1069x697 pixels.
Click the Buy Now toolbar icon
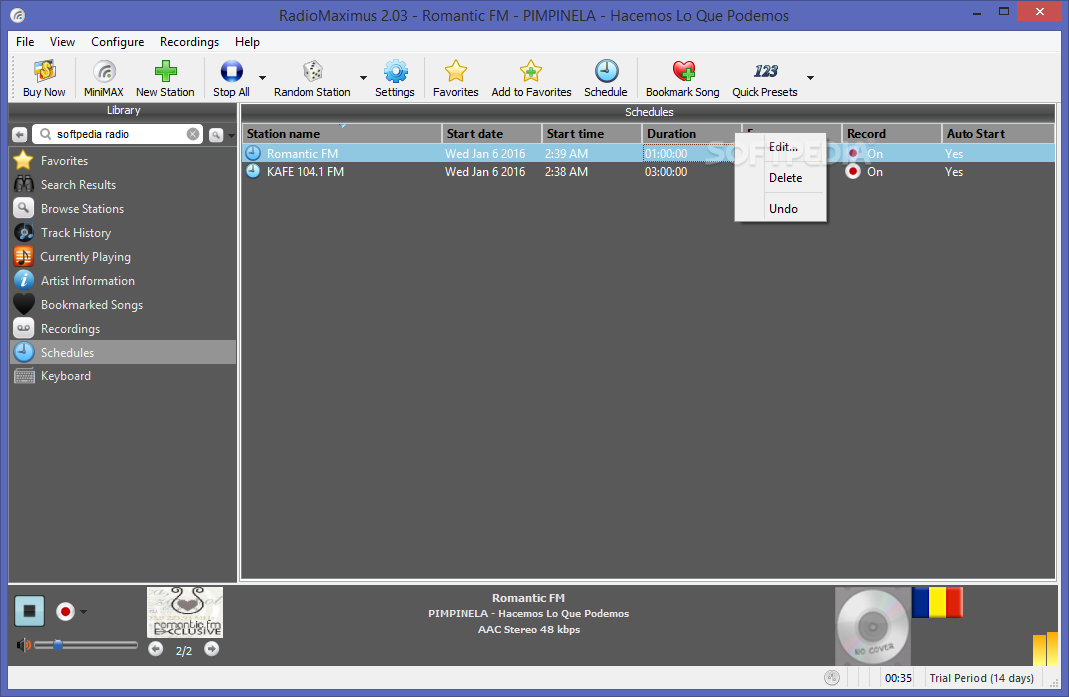(44, 78)
